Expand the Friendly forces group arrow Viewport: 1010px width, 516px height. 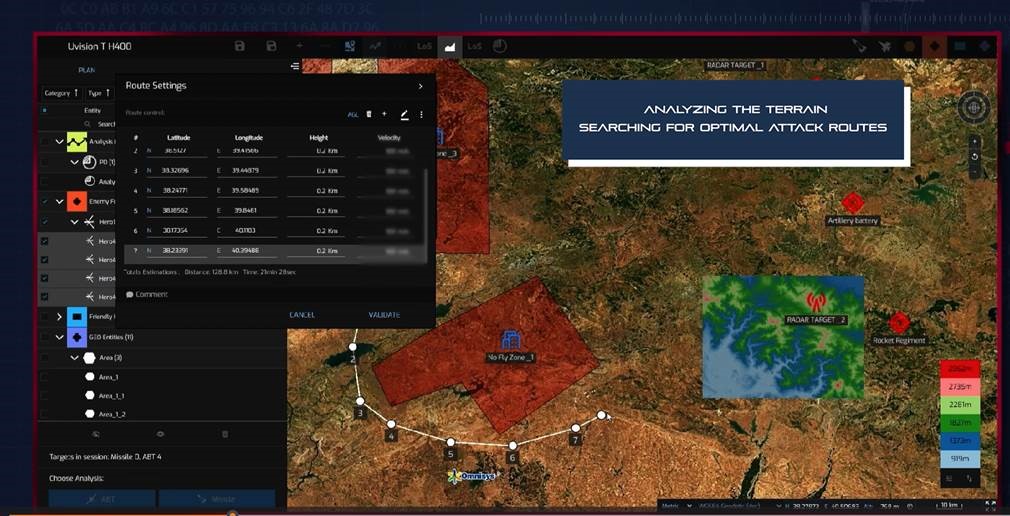[x=59, y=317]
